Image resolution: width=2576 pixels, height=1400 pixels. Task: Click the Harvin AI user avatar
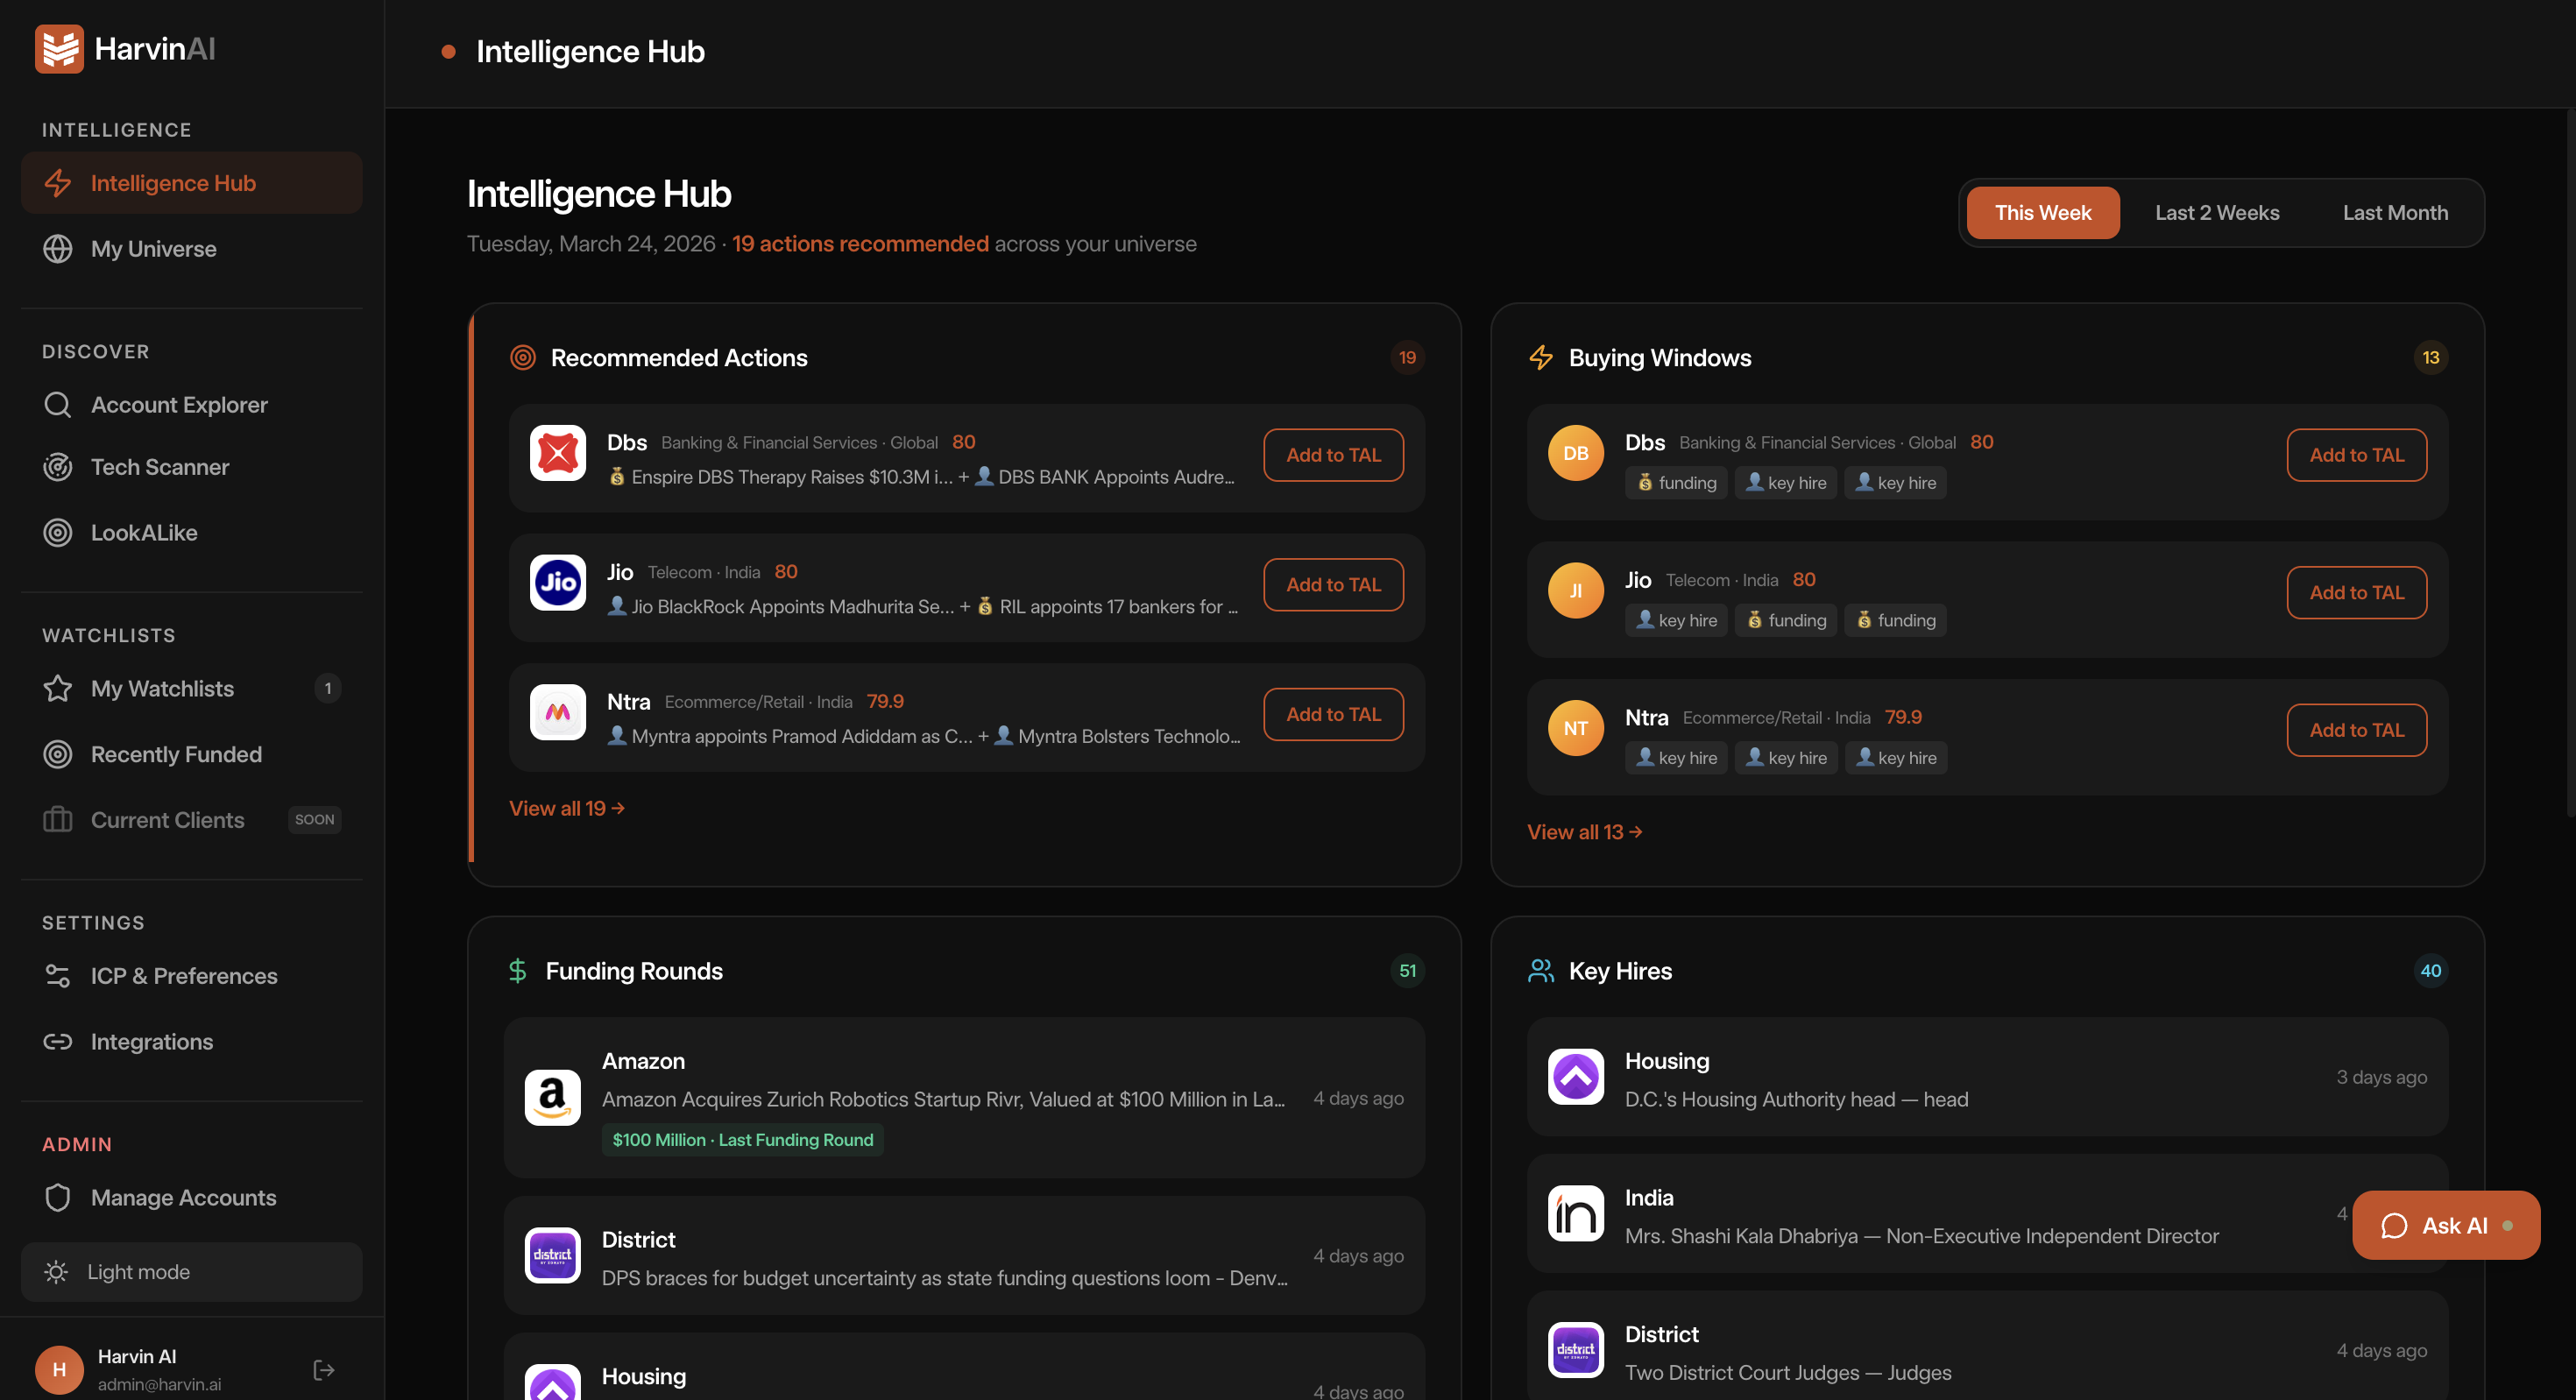pos(59,1370)
